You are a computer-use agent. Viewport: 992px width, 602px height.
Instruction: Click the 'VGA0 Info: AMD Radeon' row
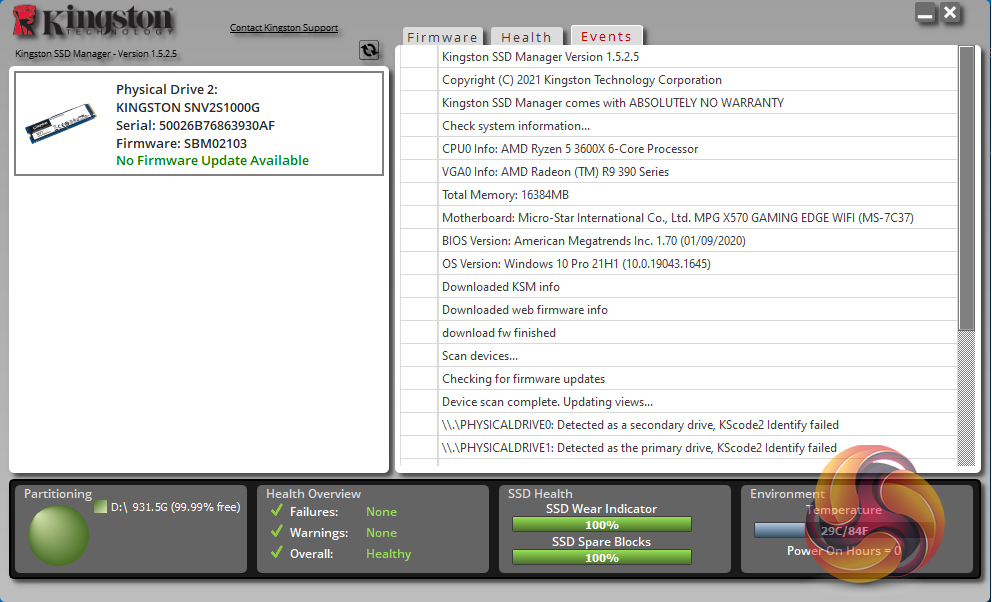679,171
